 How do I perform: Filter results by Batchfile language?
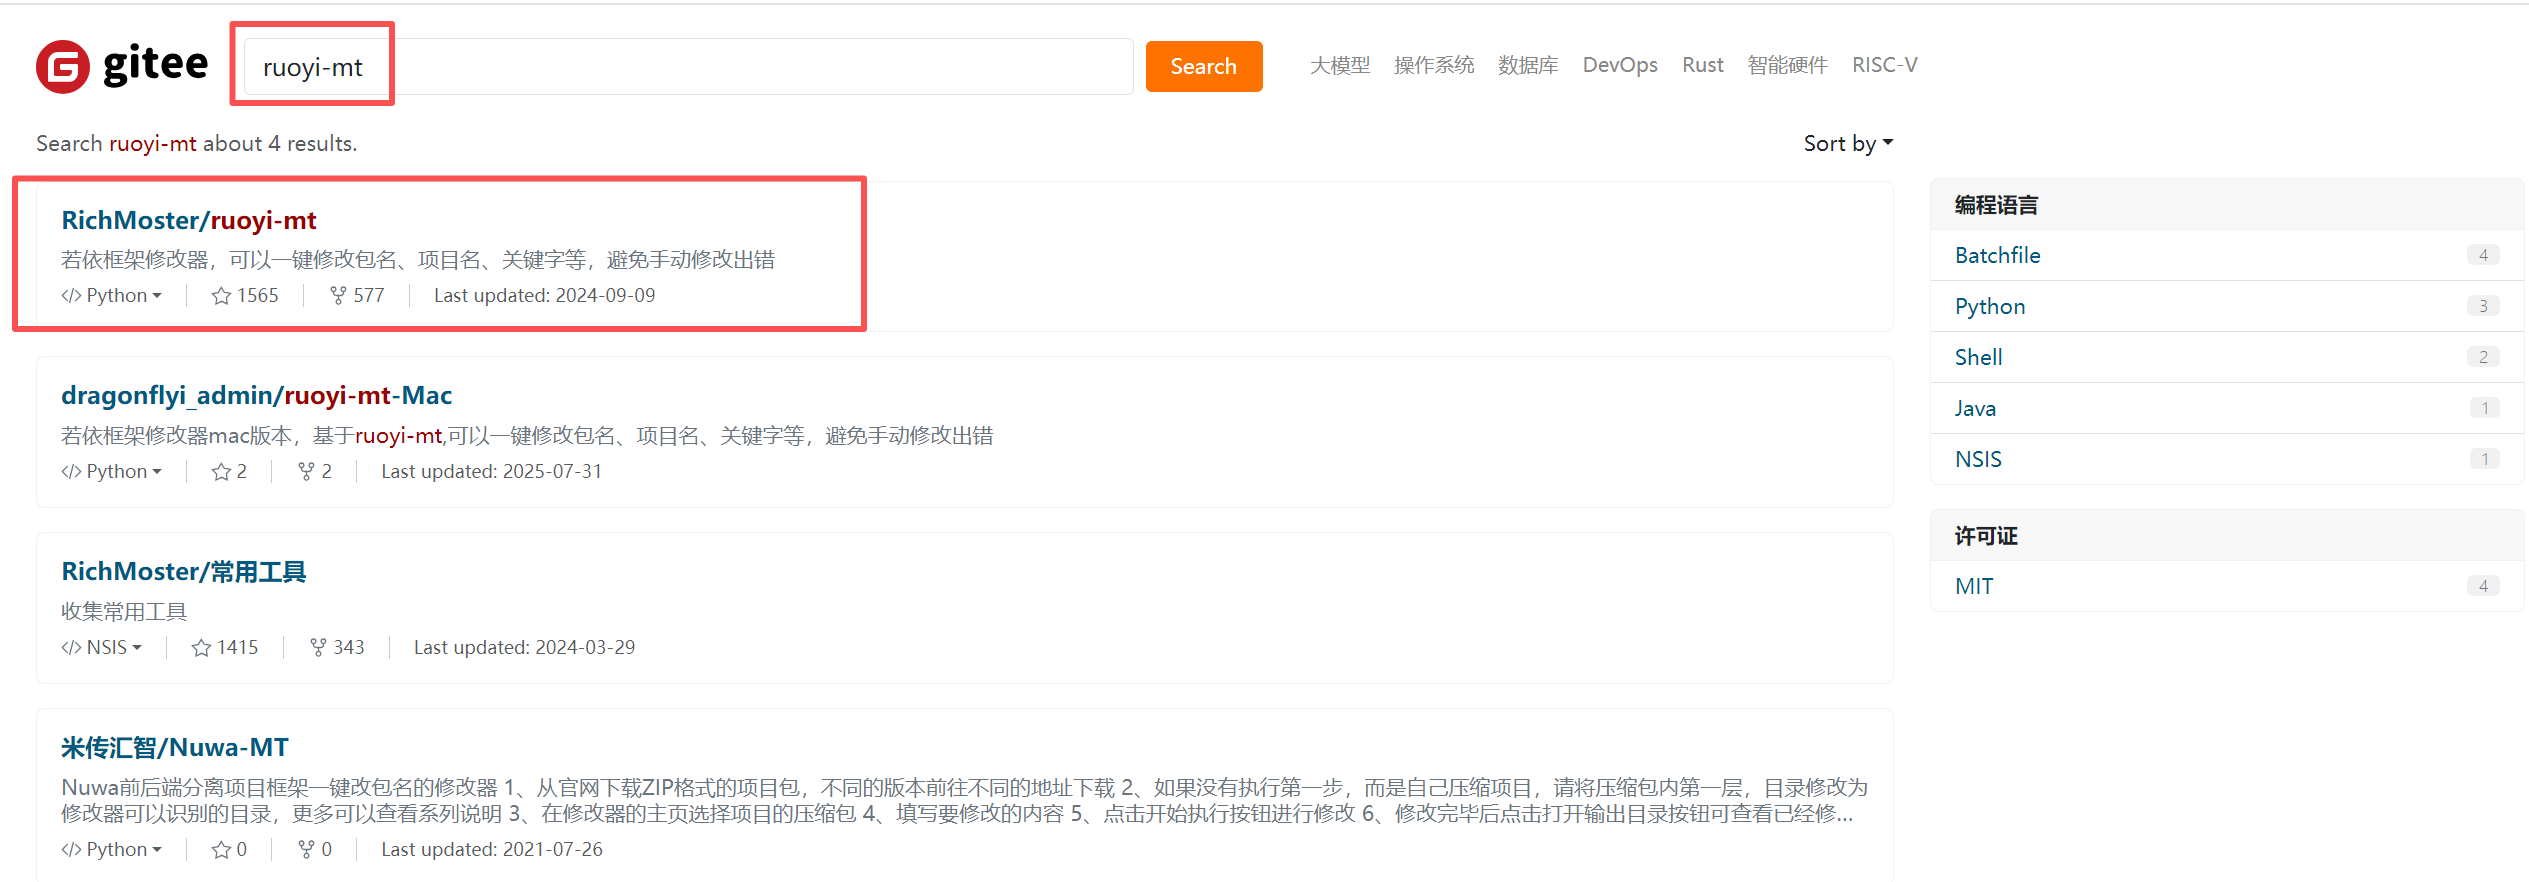(x=2226, y=255)
